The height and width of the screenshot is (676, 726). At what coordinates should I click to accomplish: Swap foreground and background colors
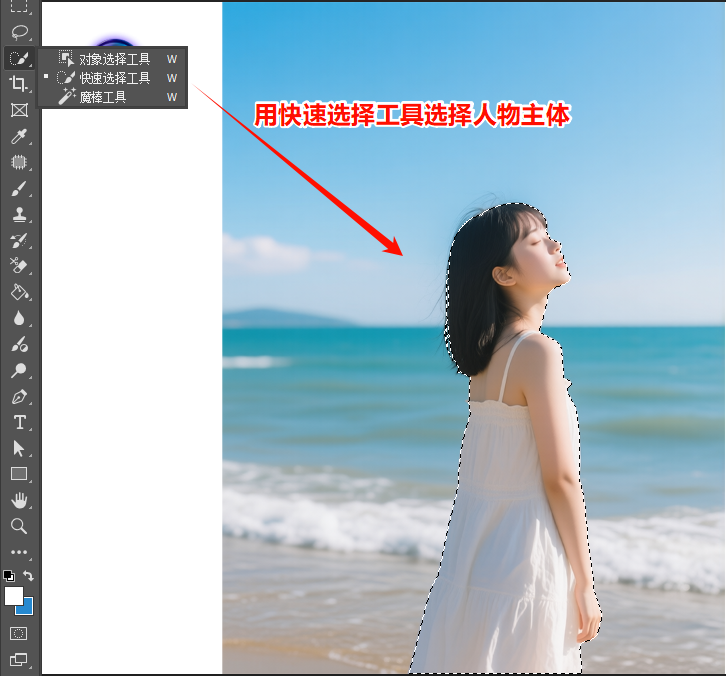(29, 576)
